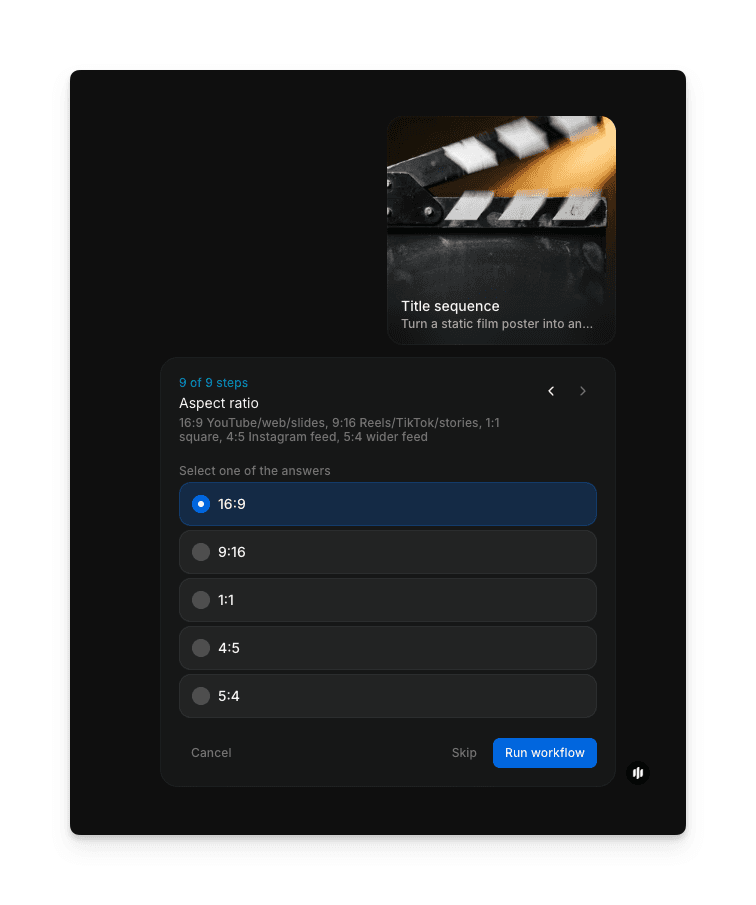Image resolution: width=756 pixels, height=905 pixels.
Task: Choose the 9:16 radio circle
Action: point(201,552)
